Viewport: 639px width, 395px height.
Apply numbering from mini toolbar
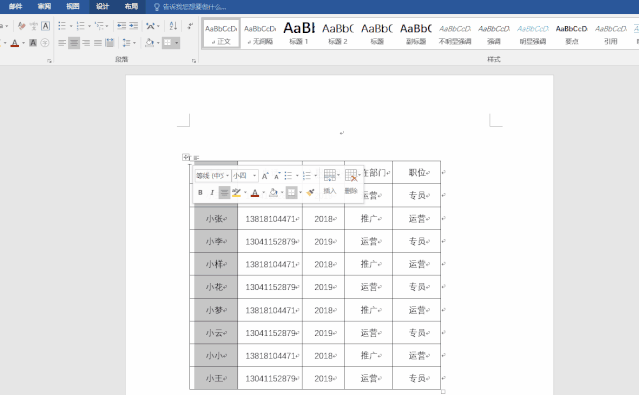click(307, 176)
